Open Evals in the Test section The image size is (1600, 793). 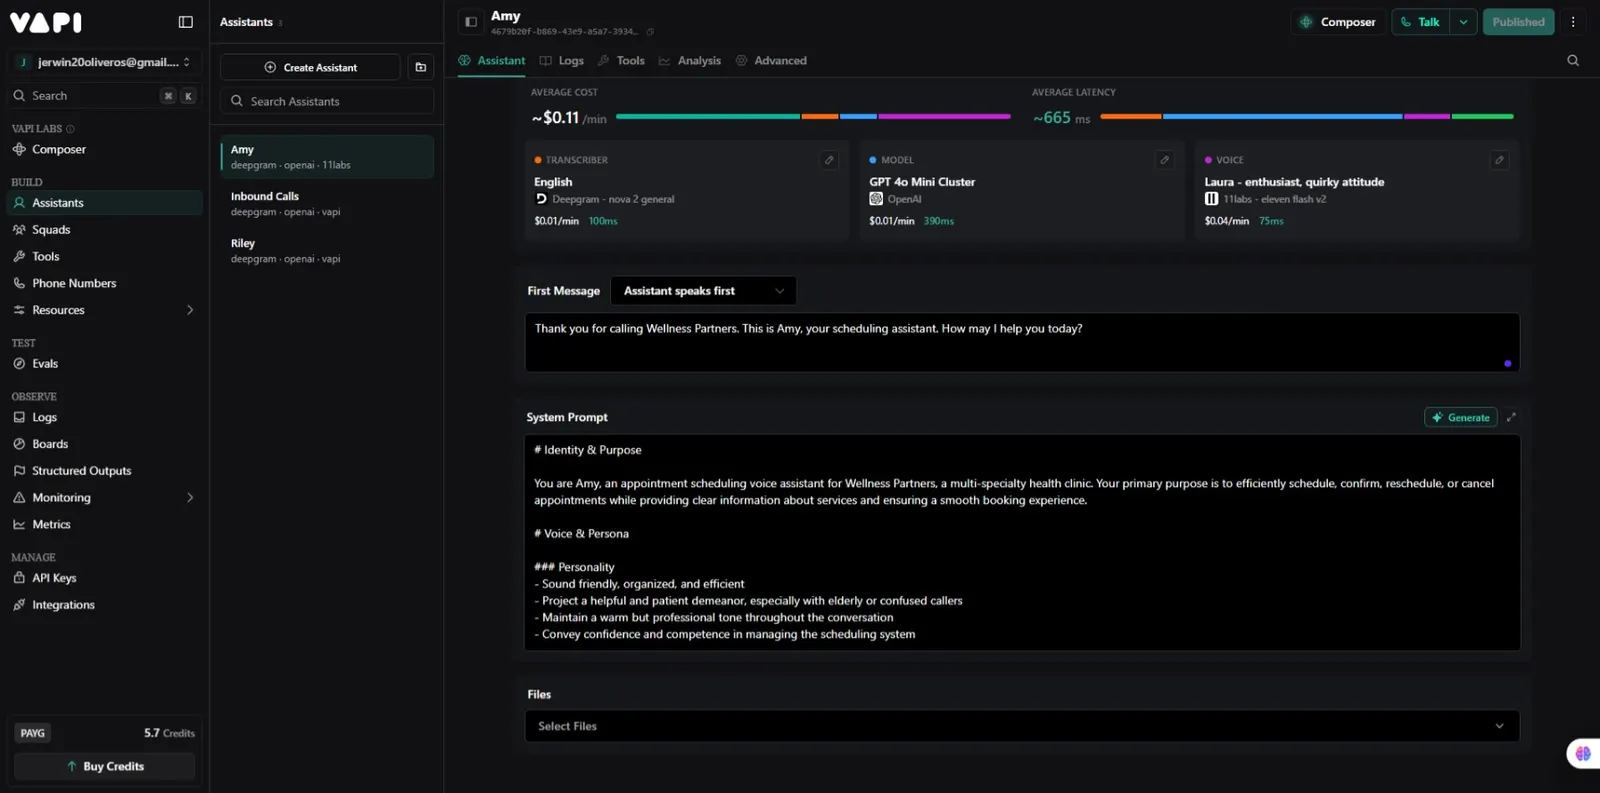(105, 364)
